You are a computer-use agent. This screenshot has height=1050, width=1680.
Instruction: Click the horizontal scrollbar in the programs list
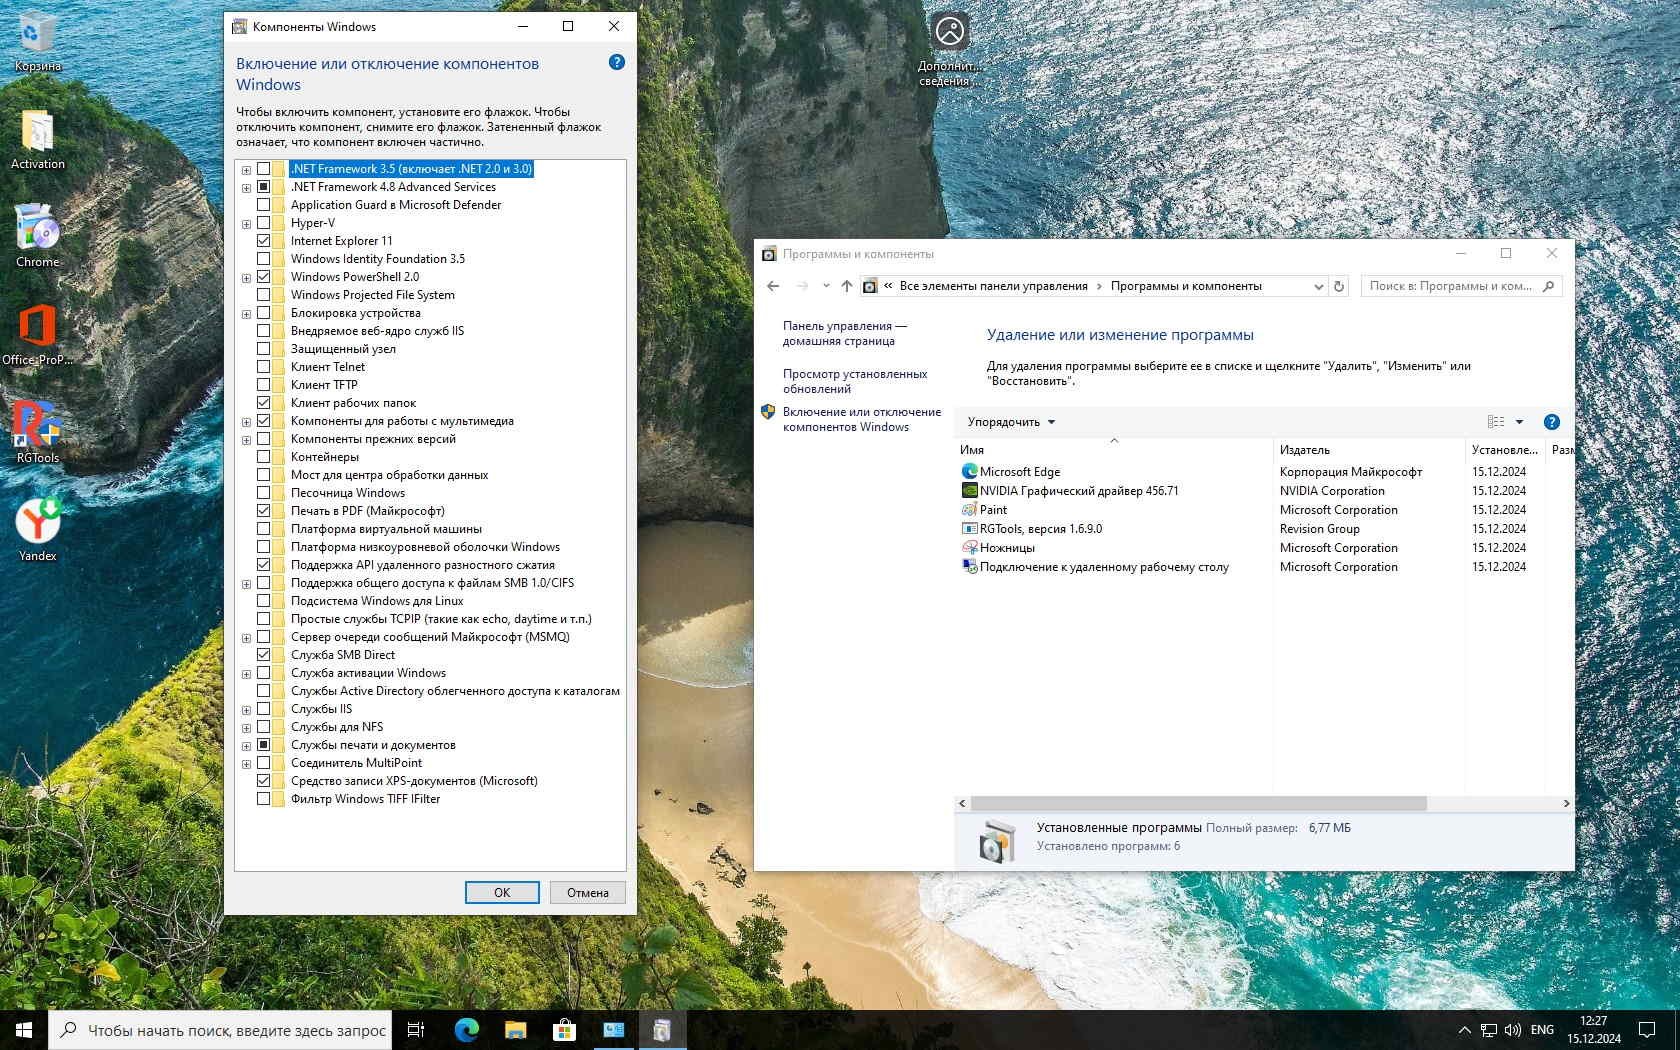pyautogui.click(x=1198, y=803)
